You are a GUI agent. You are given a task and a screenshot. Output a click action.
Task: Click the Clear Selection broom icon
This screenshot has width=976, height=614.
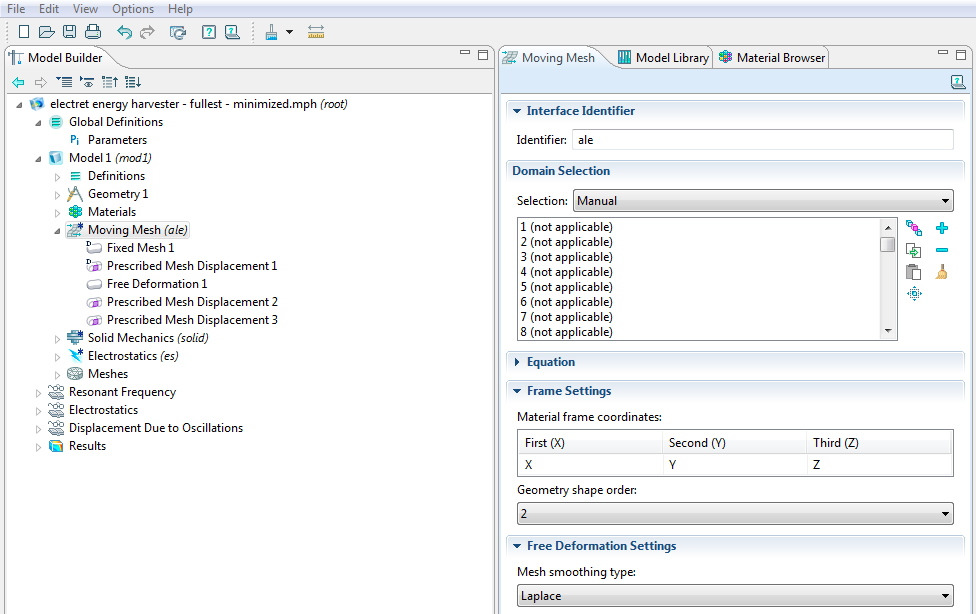(x=941, y=272)
